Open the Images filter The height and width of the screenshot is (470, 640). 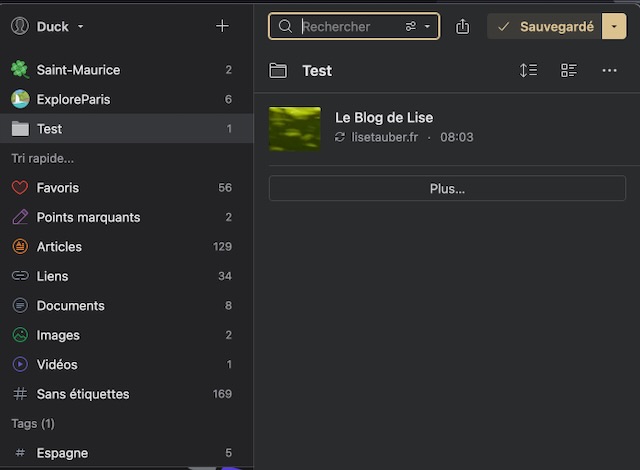57,335
